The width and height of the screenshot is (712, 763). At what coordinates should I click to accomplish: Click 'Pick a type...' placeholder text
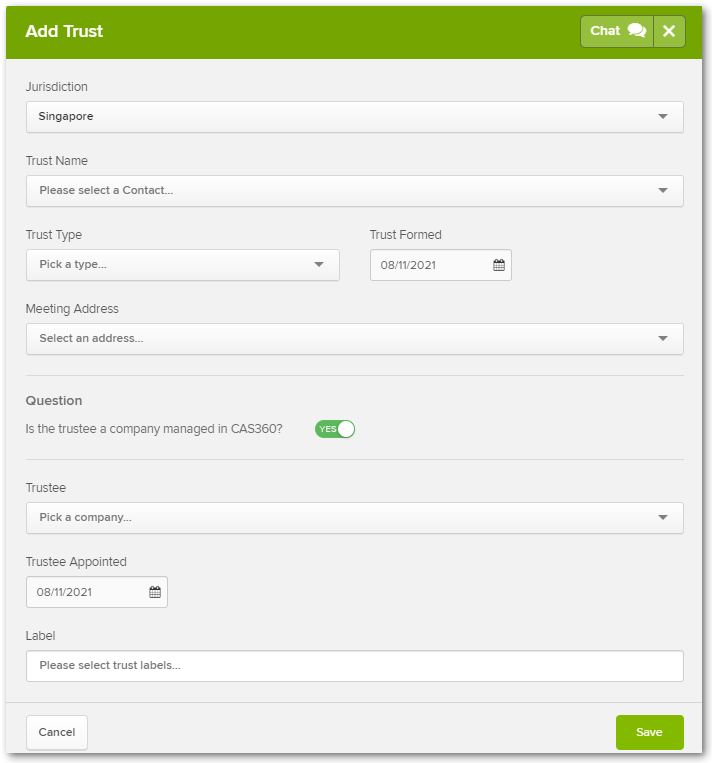(73, 264)
